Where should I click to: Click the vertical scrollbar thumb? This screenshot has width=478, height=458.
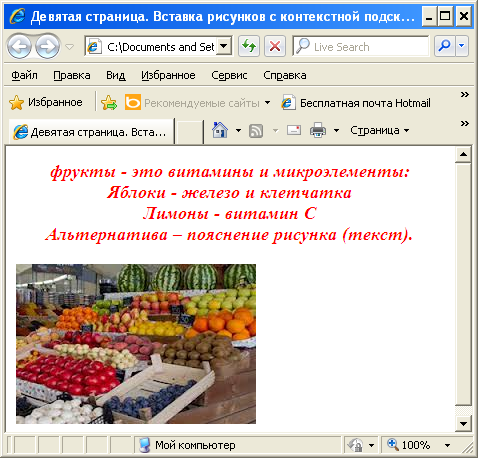pos(463,284)
